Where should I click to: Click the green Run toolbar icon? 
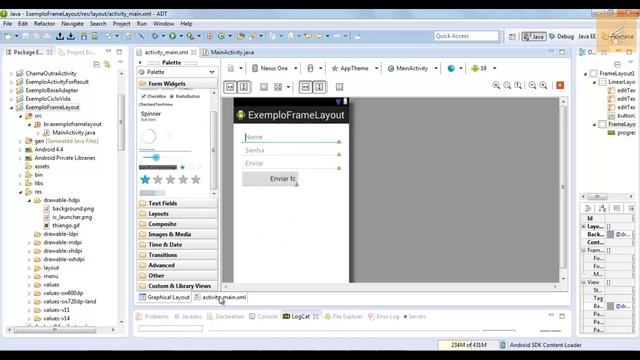[173, 36]
